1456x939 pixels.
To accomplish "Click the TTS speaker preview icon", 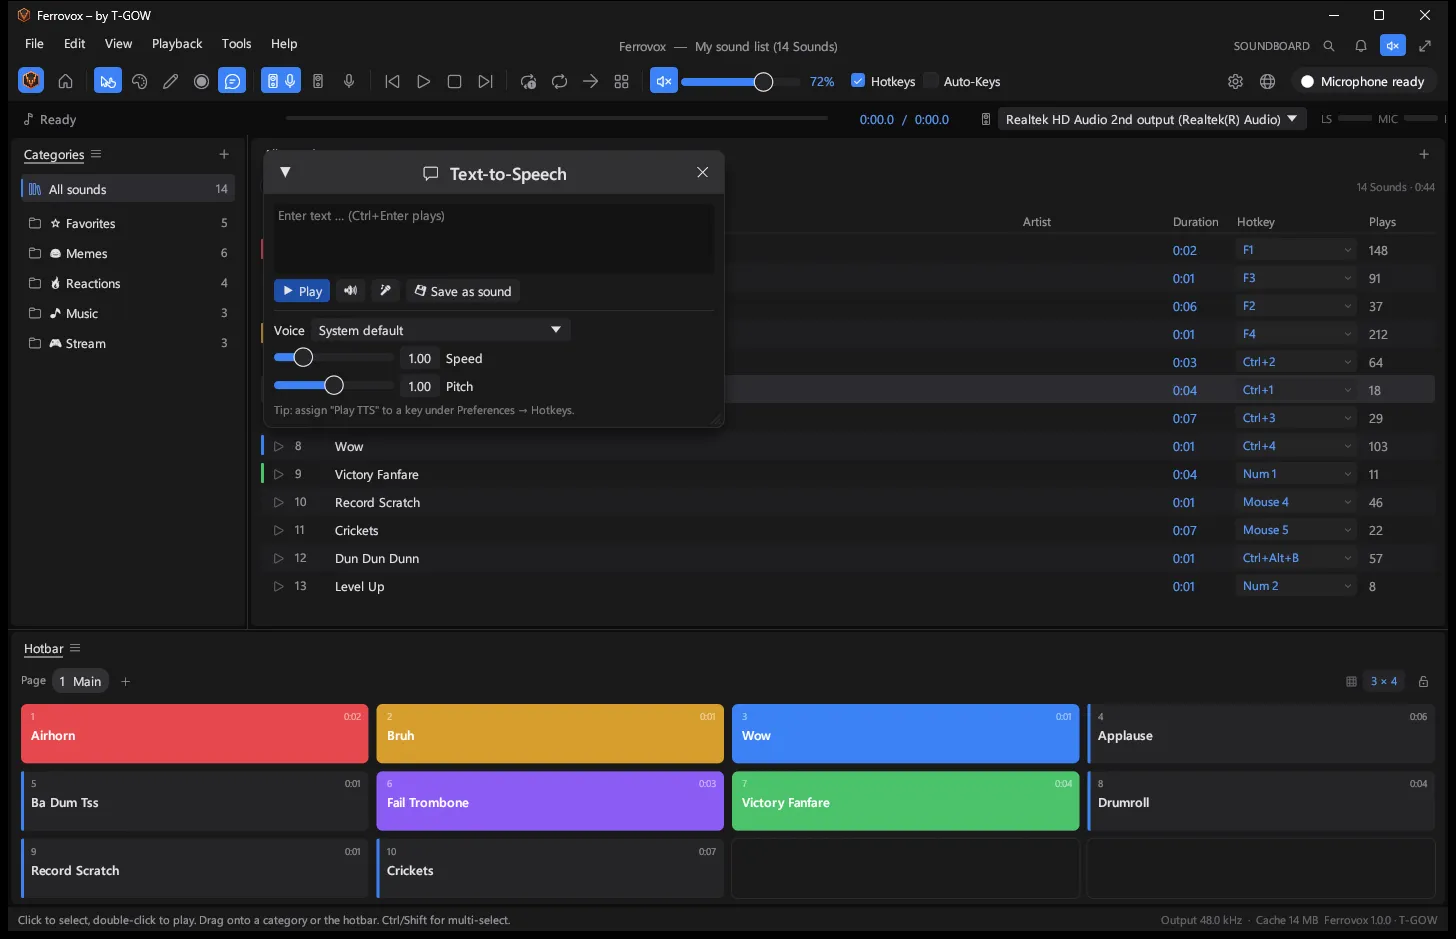I will click(350, 291).
